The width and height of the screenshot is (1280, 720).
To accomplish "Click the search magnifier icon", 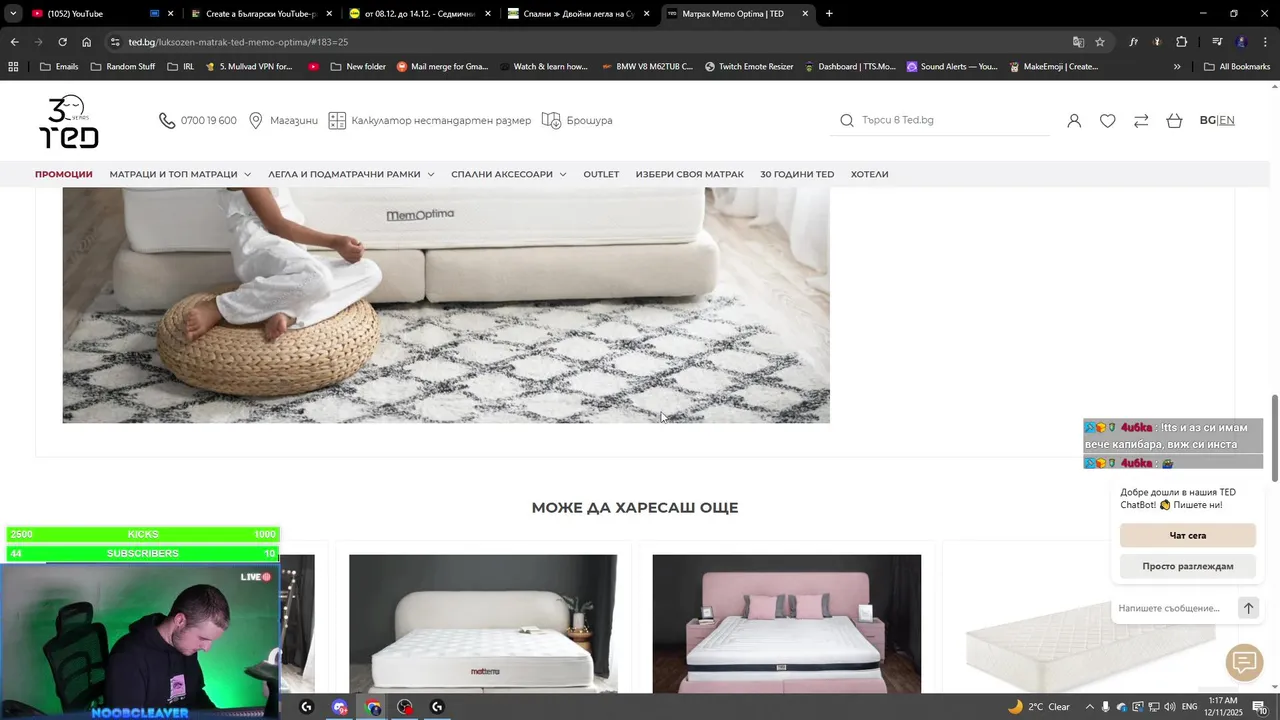I will 847,121.
